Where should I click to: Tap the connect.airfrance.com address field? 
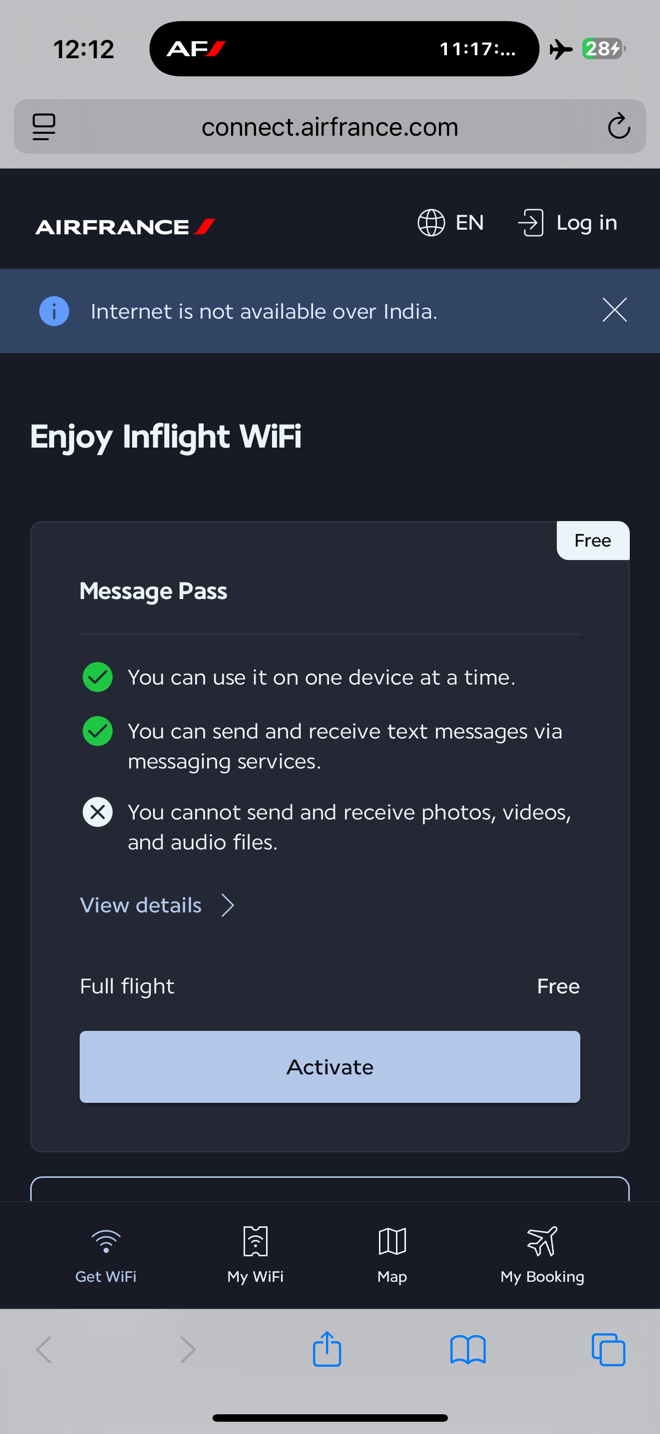click(x=330, y=127)
